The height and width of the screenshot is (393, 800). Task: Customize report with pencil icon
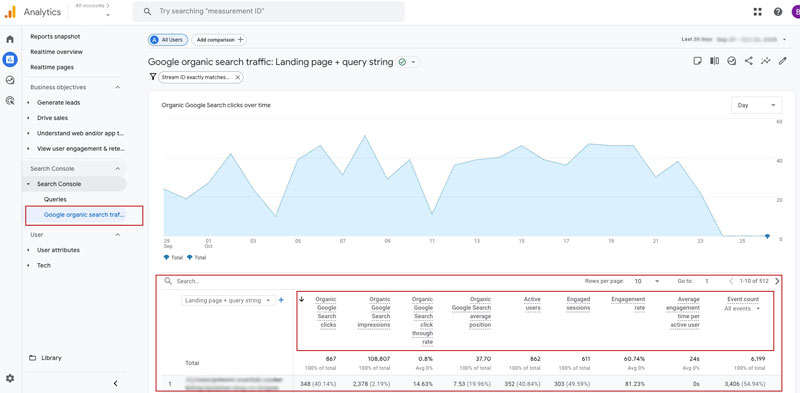[x=783, y=61]
